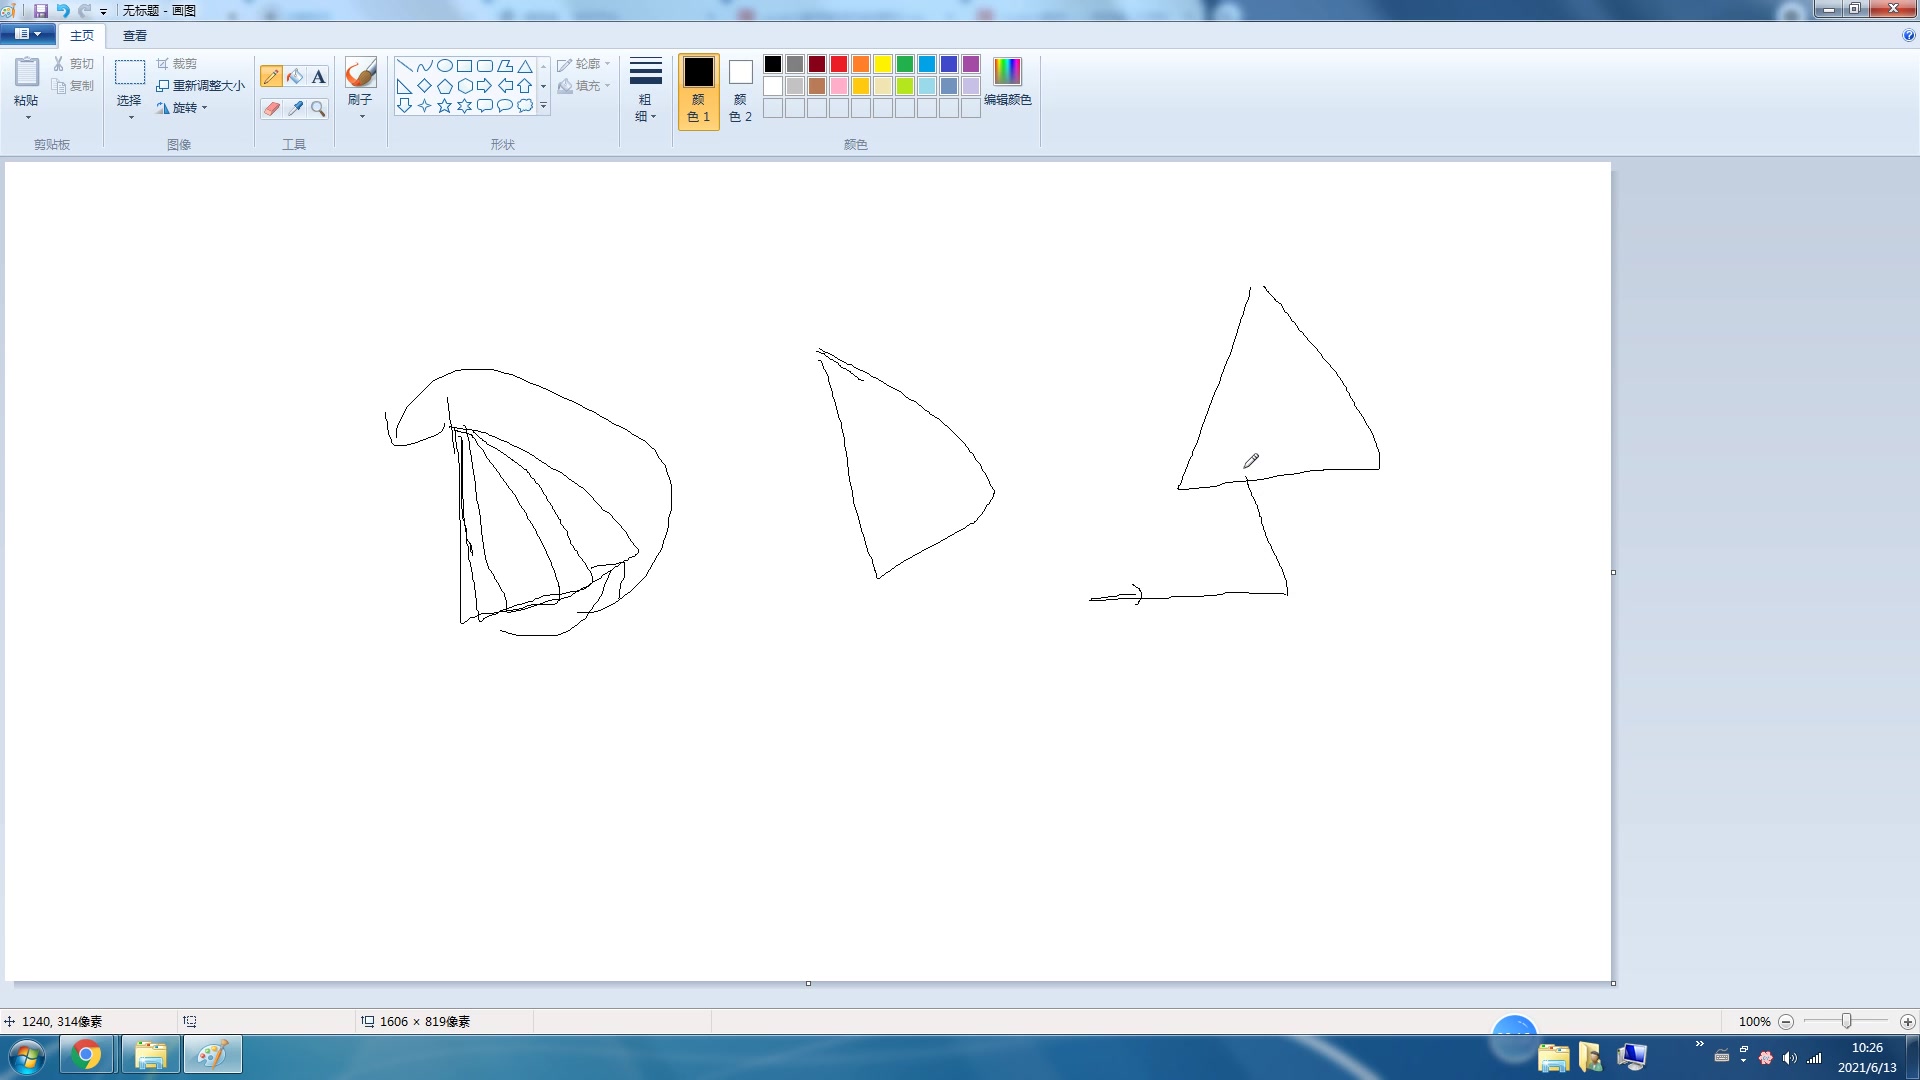This screenshot has height=1080, width=1920.
Task: Click the Save icon in title bar
Action: [41, 10]
